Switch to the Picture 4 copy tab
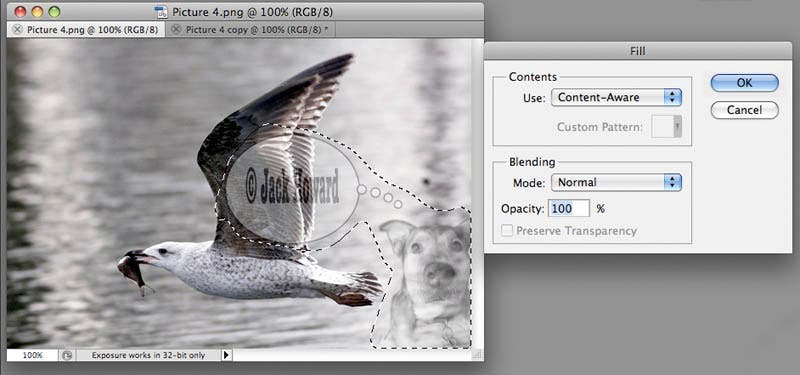The height and width of the screenshot is (375, 800). [251, 30]
